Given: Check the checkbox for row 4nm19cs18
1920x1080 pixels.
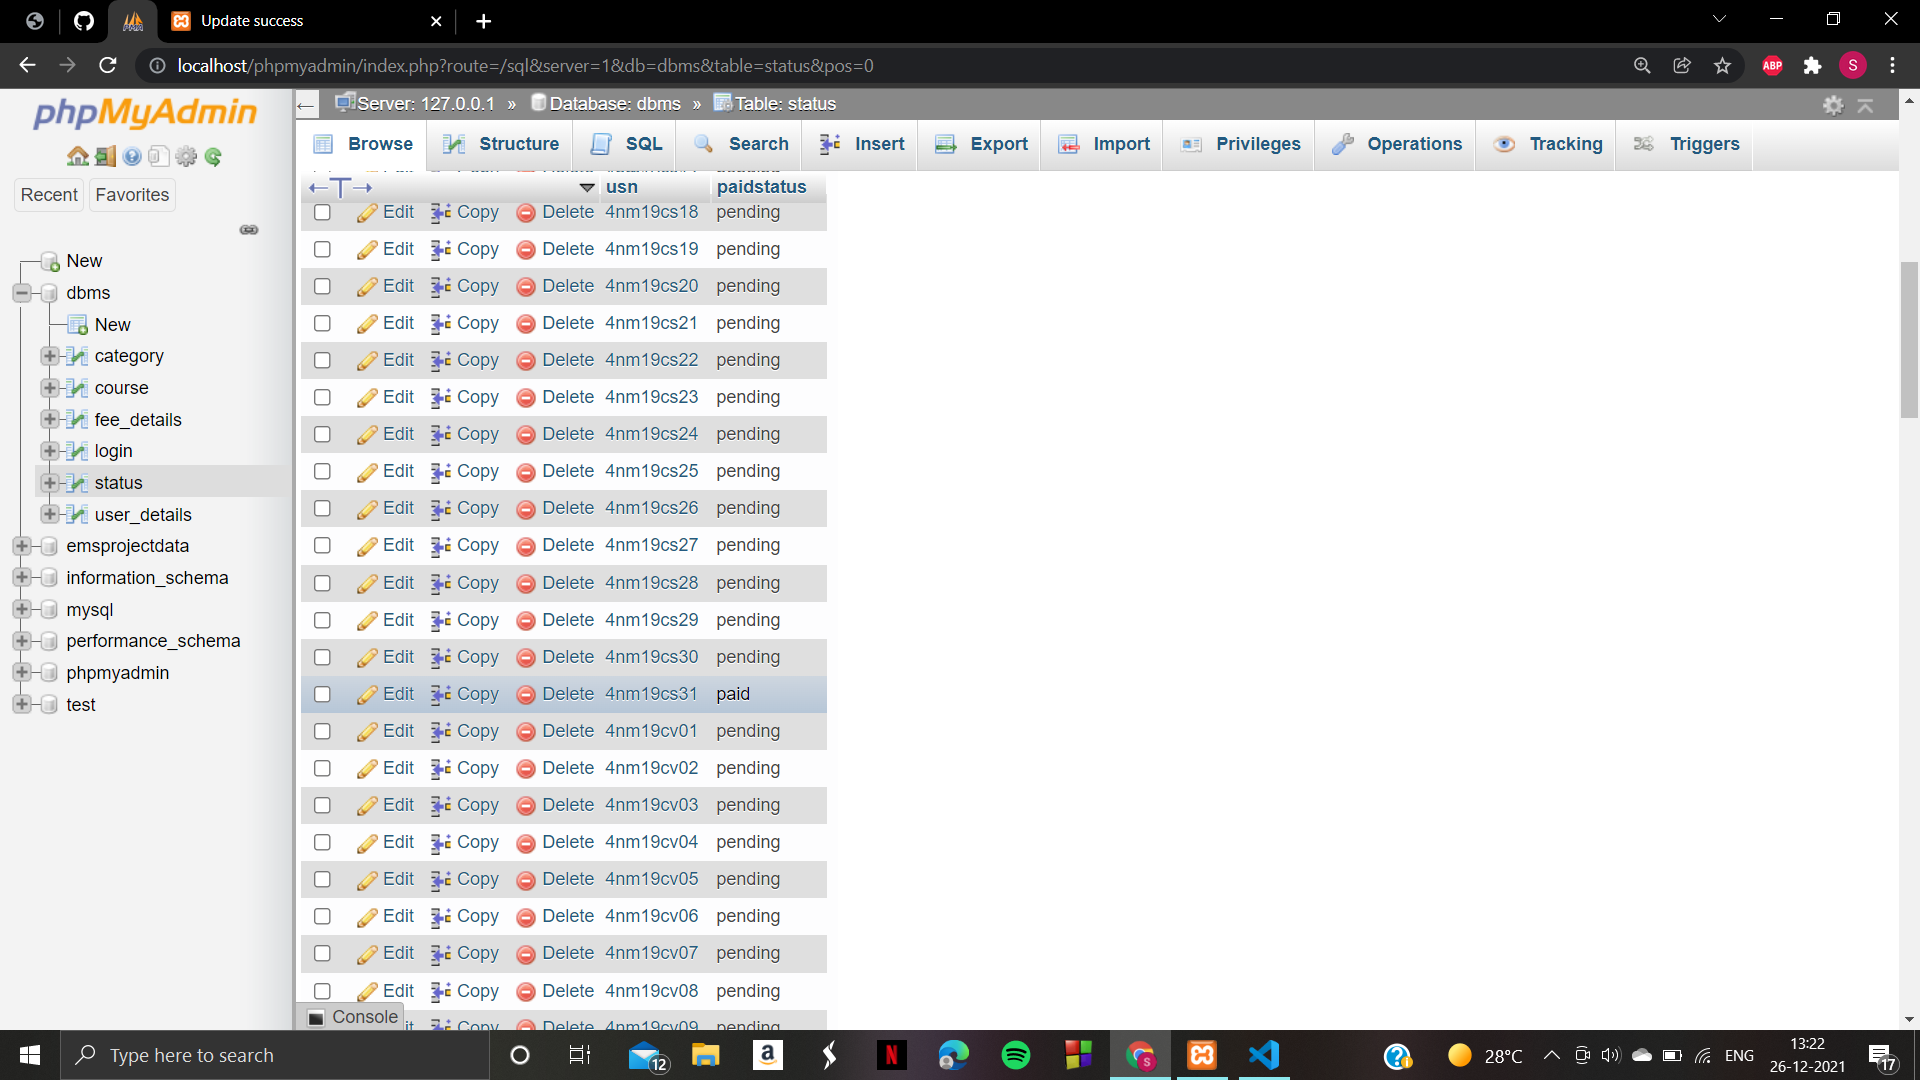Looking at the screenshot, I should [x=322, y=212].
